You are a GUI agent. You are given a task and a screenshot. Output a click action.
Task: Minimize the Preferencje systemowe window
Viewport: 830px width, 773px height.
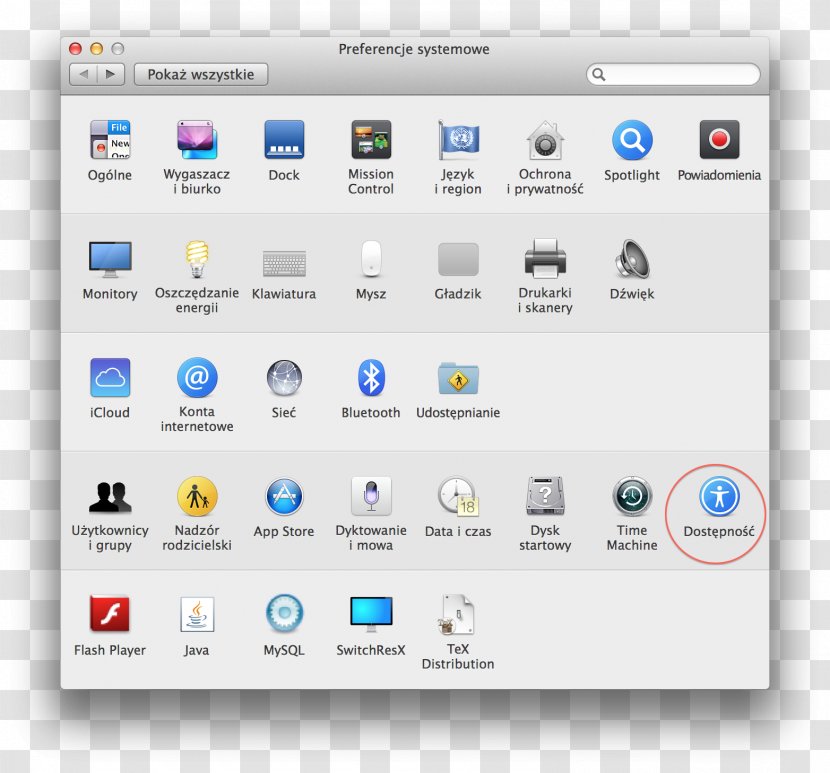96,49
